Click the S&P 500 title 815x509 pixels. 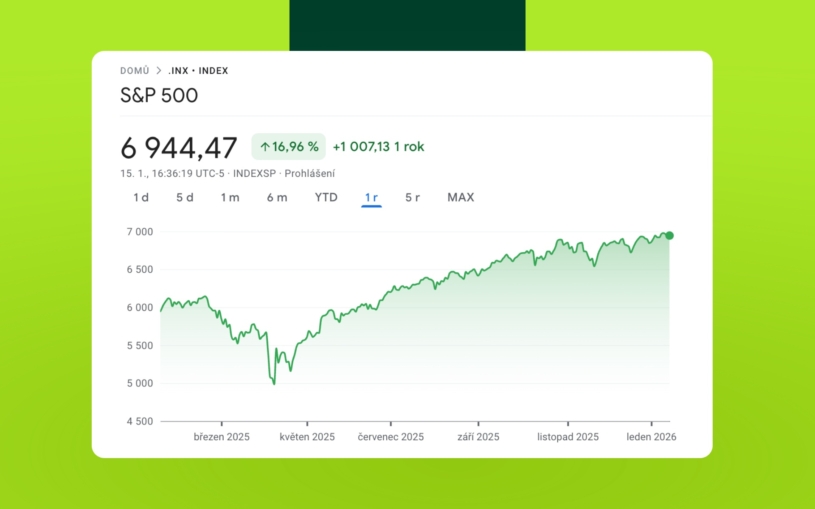(x=159, y=96)
